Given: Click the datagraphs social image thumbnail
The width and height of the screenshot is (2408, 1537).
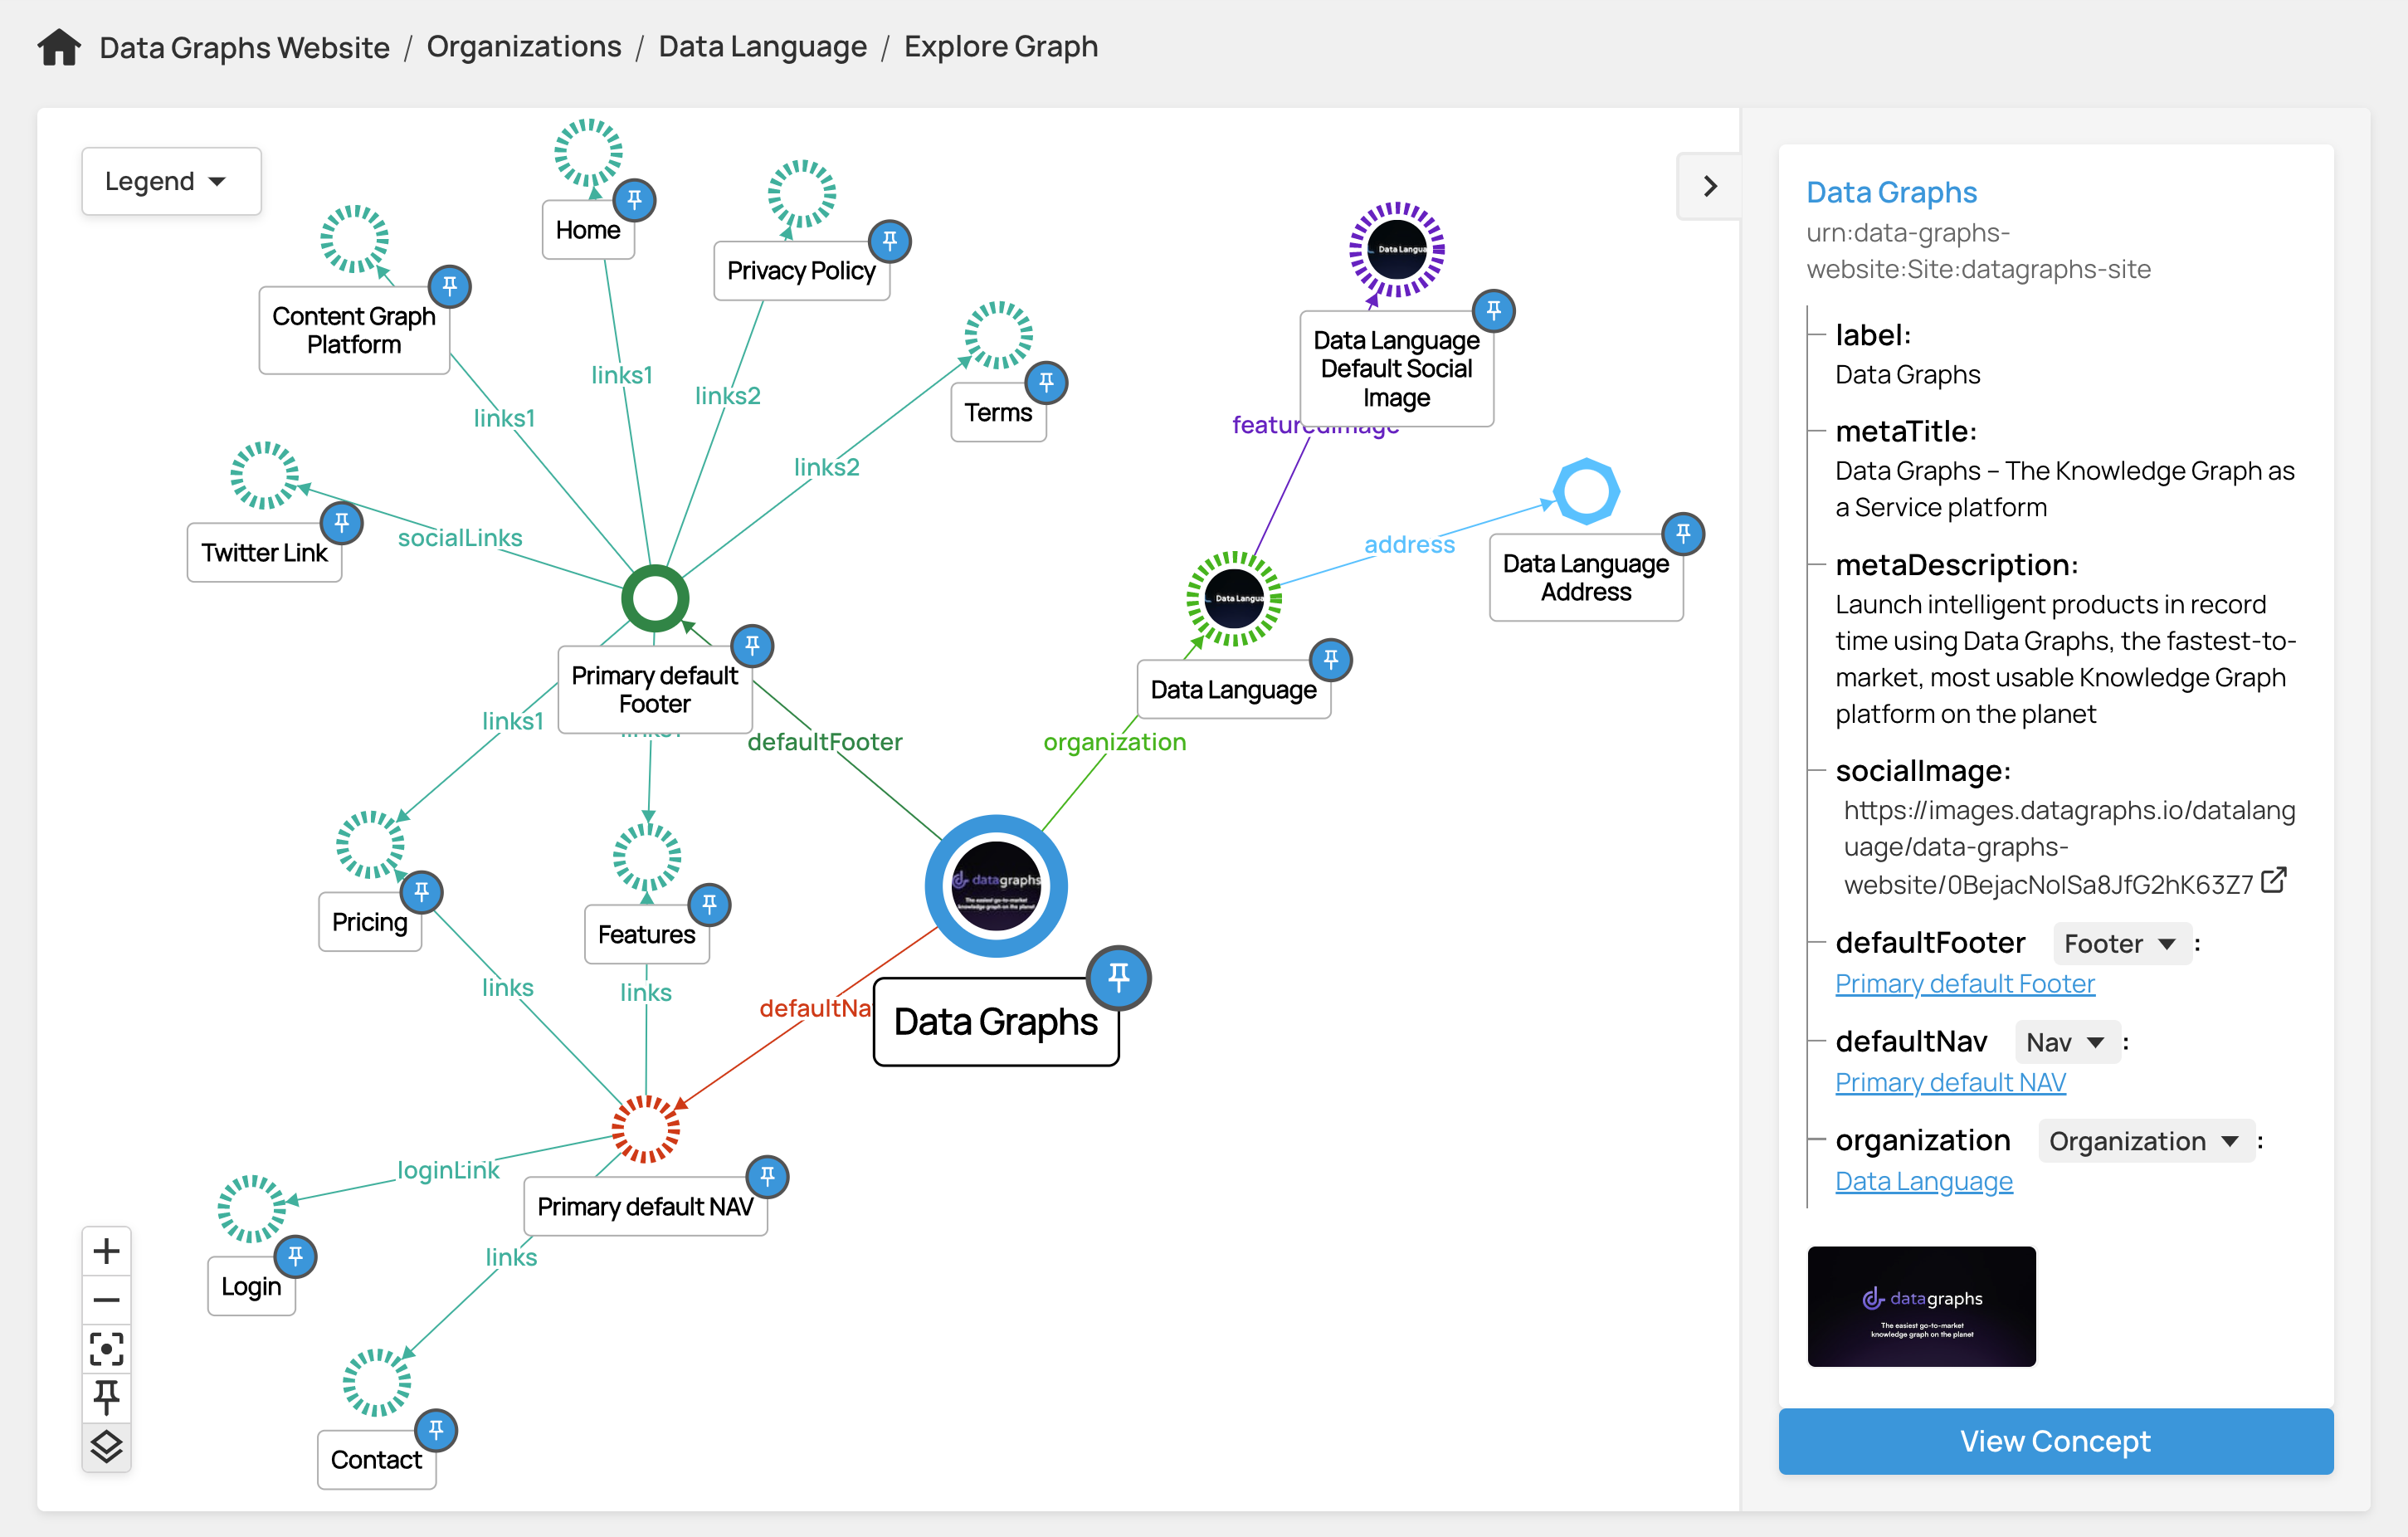Looking at the screenshot, I should (1920, 1306).
